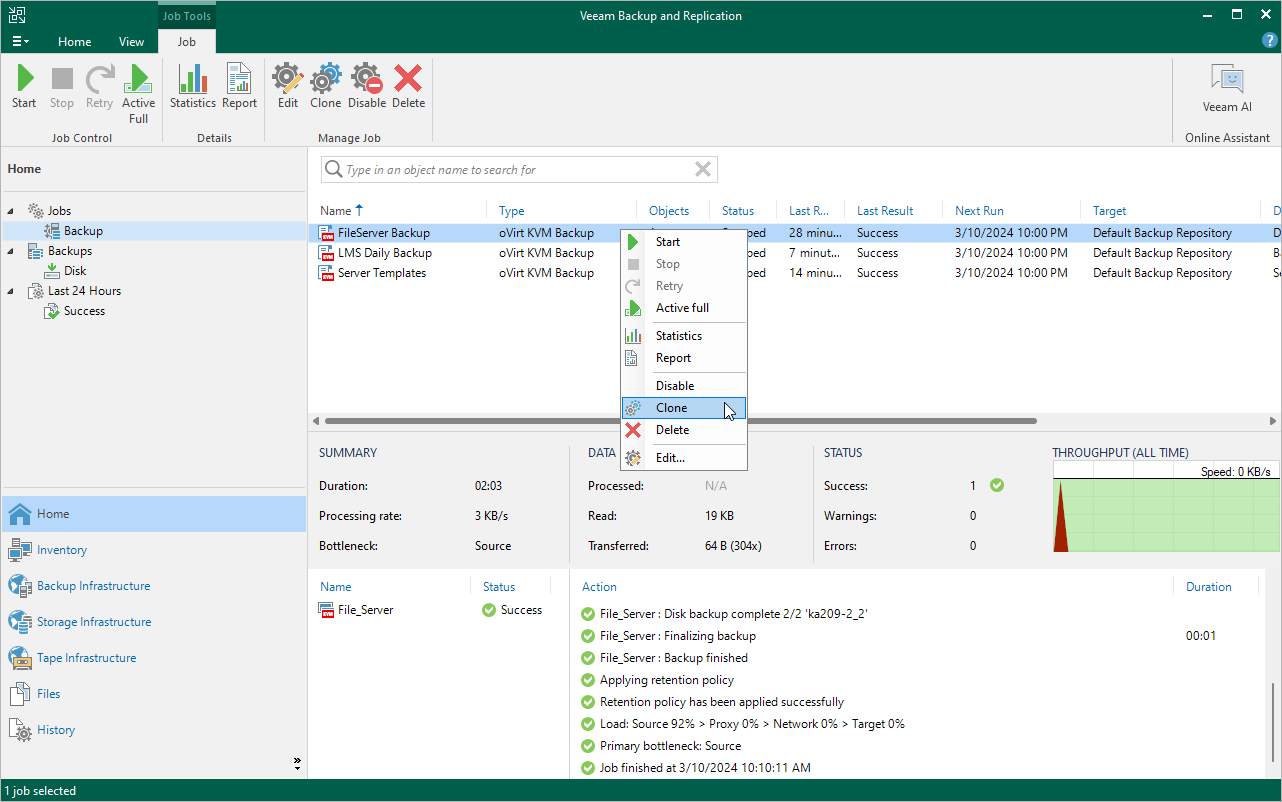Image resolution: width=1282 pixels, height=802 pixels.
Task: Open Tape Infrastructure navigation pane
Action: (x=154, y=658)
